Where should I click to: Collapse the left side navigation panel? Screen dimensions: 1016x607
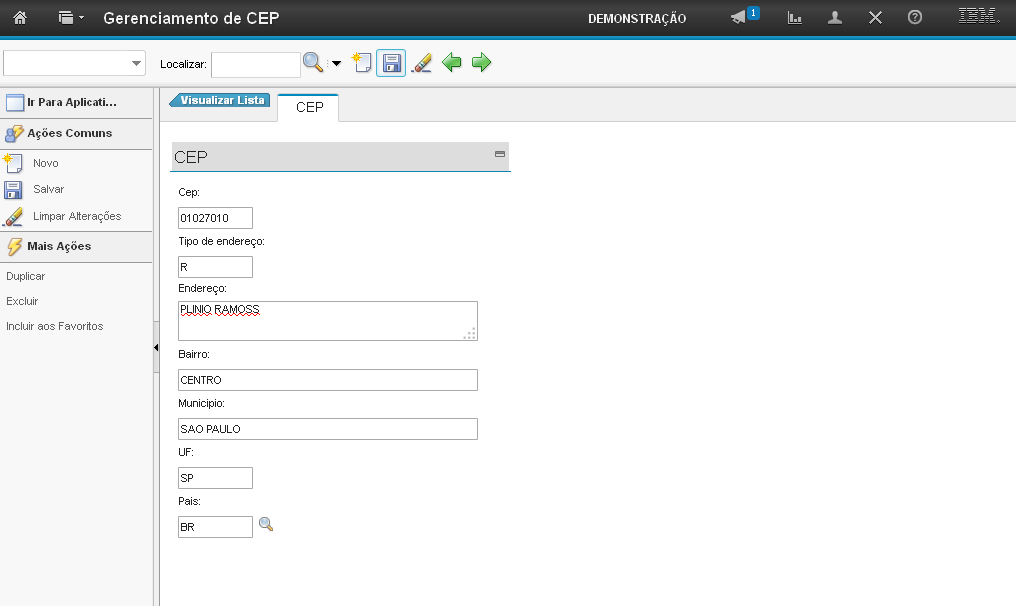(156, 347)
